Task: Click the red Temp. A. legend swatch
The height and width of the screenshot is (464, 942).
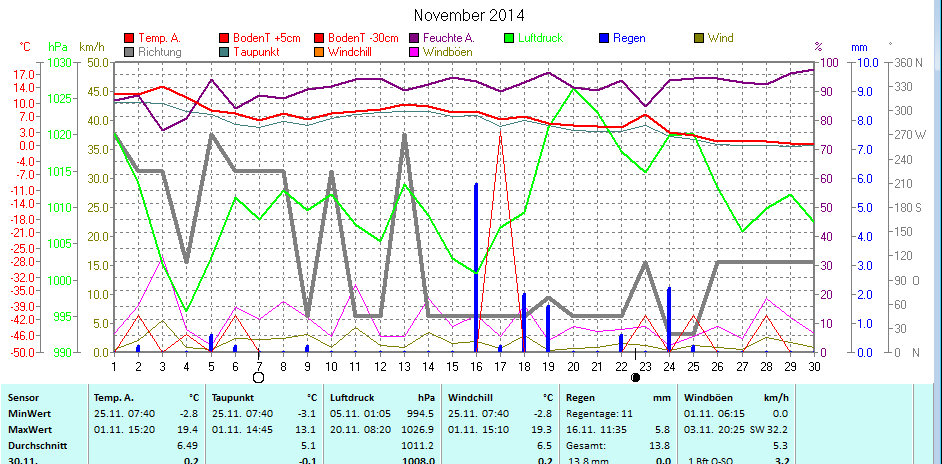Action: pos(129,39)
